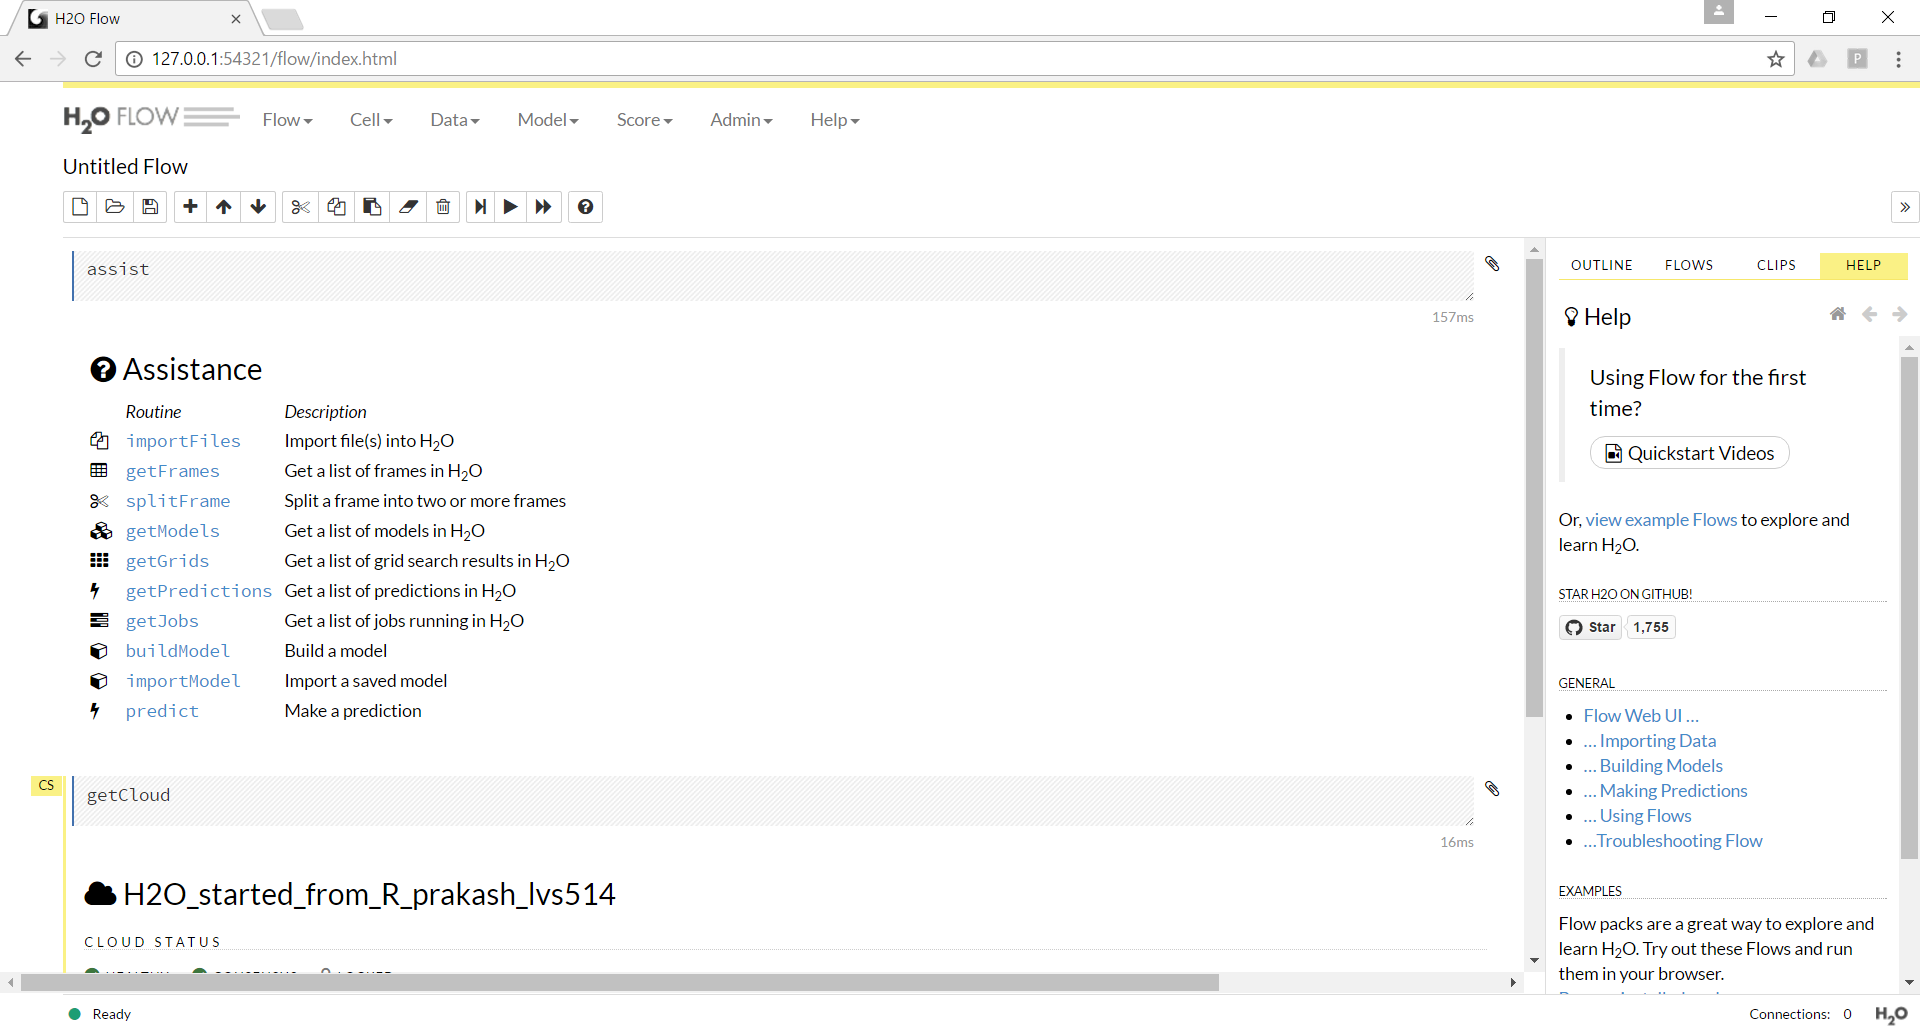Collapse the sidebar with double-chevron button
The height and width of the screenshot is (1028, 1920).
[1905, 207]
